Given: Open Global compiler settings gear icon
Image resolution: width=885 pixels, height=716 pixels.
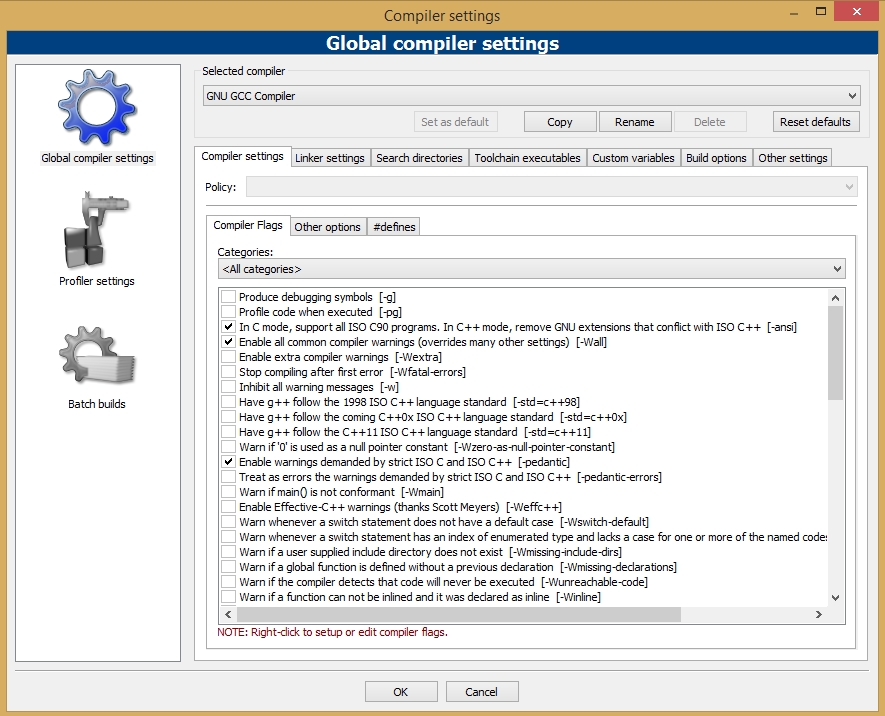Looking at the screenshot, I should (x=97, y=108).
